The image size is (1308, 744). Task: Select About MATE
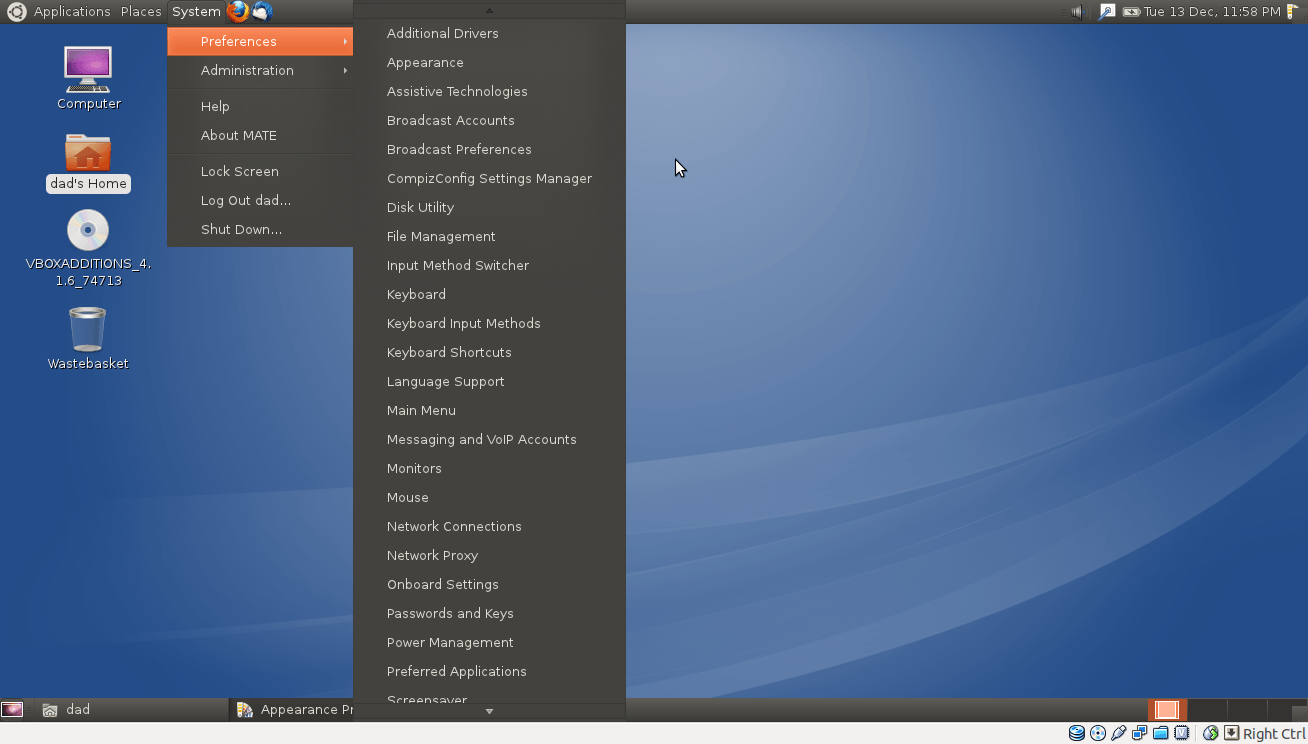(260, 135)
